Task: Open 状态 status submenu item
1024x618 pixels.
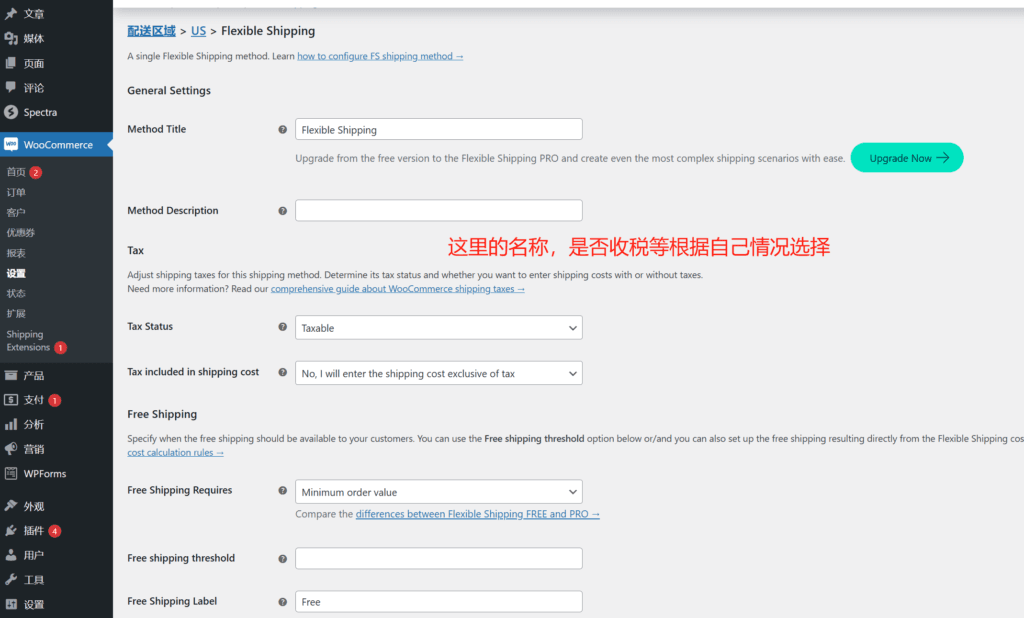Action: click(x=16, y=293)
